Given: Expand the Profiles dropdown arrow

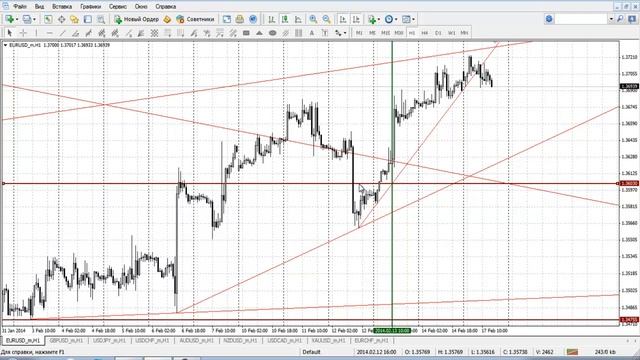Looking at the screenshot, I should (x=34, y=19).
